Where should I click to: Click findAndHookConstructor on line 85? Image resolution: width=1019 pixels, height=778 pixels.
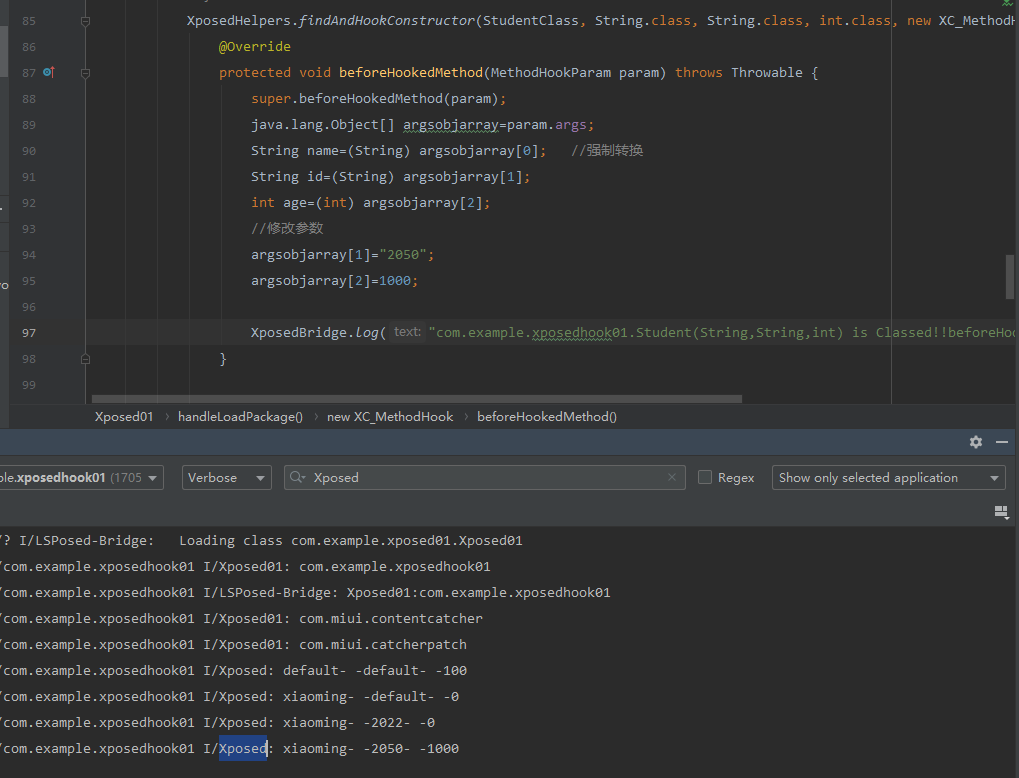387,21
